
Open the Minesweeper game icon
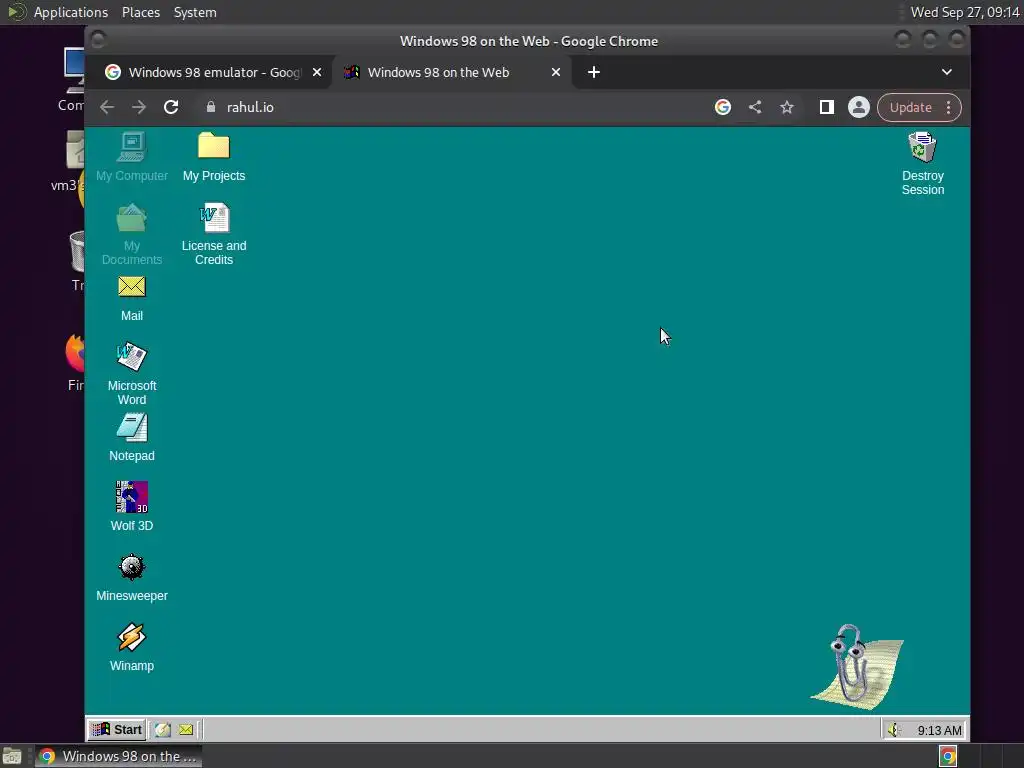point(131,577)
